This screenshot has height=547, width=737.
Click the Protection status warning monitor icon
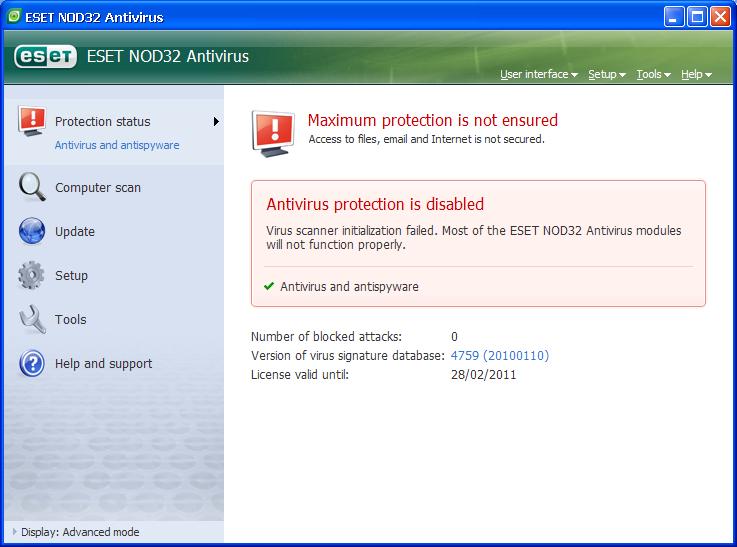[x=32, y=121]
